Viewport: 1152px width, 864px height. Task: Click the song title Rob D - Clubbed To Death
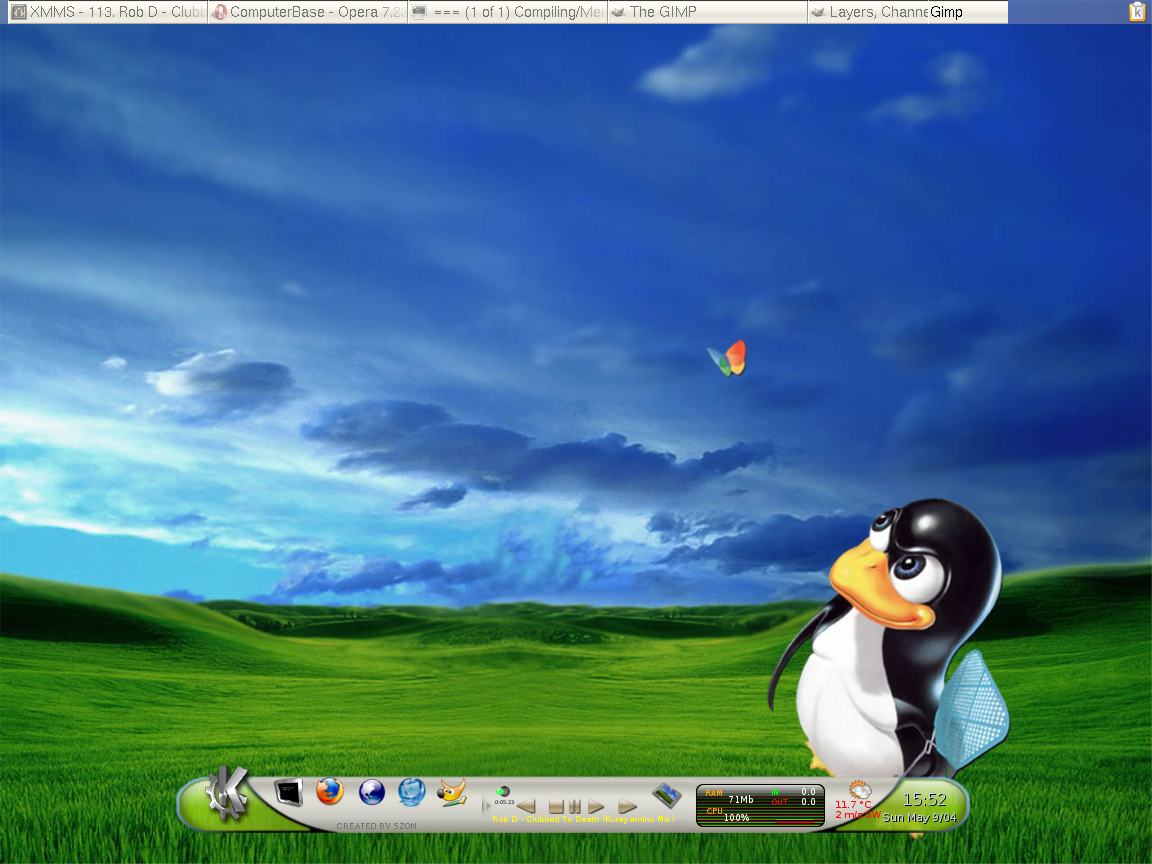click(x=583, y=819)
